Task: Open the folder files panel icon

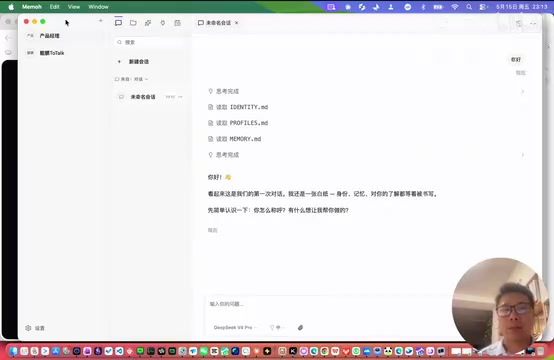Action: [133, 23]
